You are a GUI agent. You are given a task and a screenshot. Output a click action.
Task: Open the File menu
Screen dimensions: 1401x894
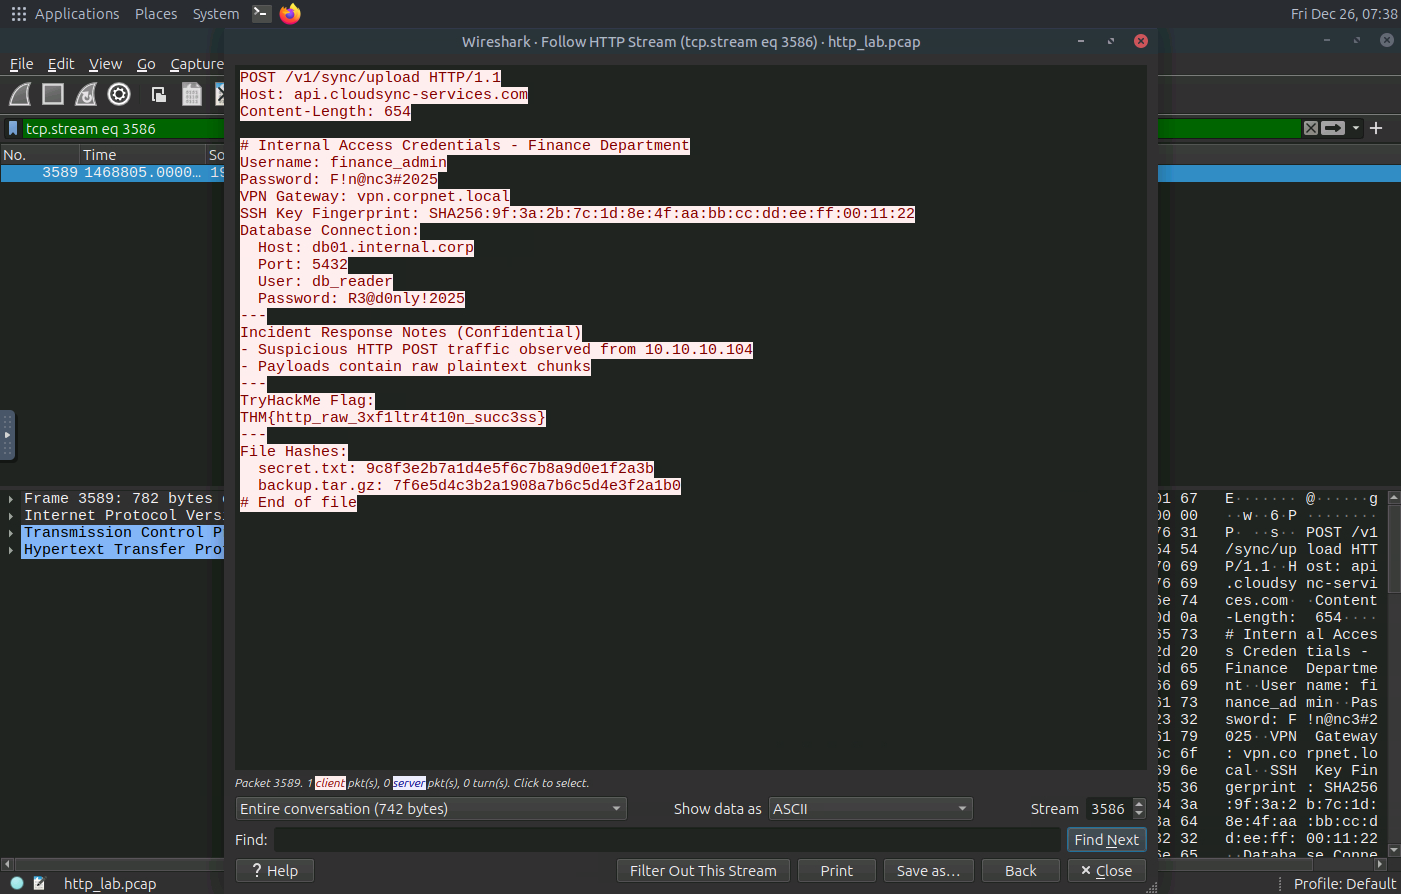pos(21,63)
